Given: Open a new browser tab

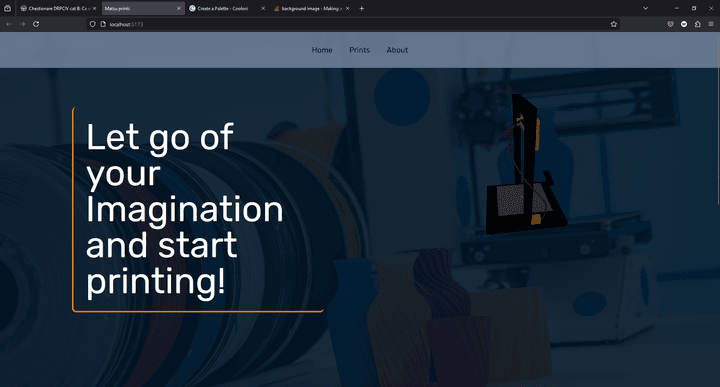Looking at the screenshot, I should pos(361,8).
